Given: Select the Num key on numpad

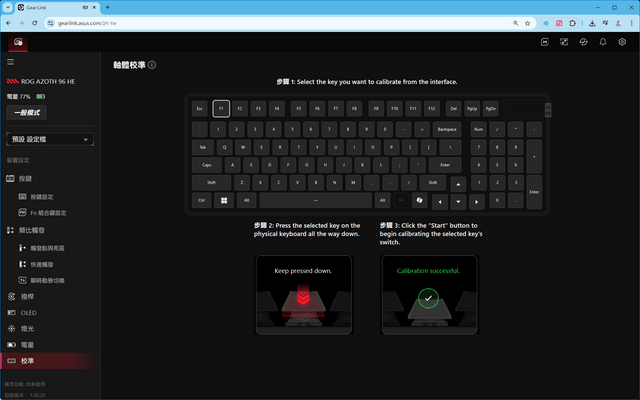Looking at the screenshot, I should pyautogui.click(x=479, y=129).
